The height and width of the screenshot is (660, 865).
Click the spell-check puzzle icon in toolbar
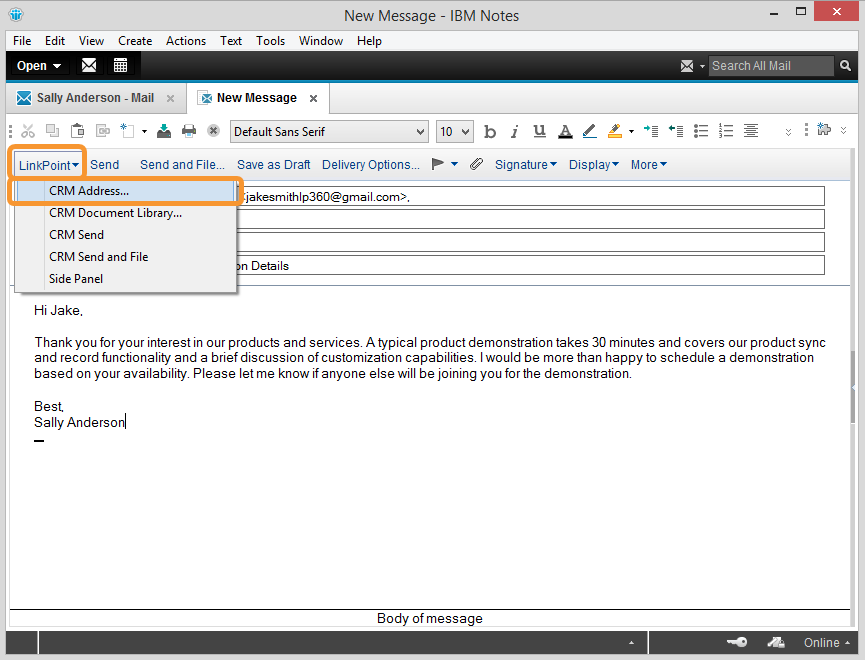coord(824,130)
